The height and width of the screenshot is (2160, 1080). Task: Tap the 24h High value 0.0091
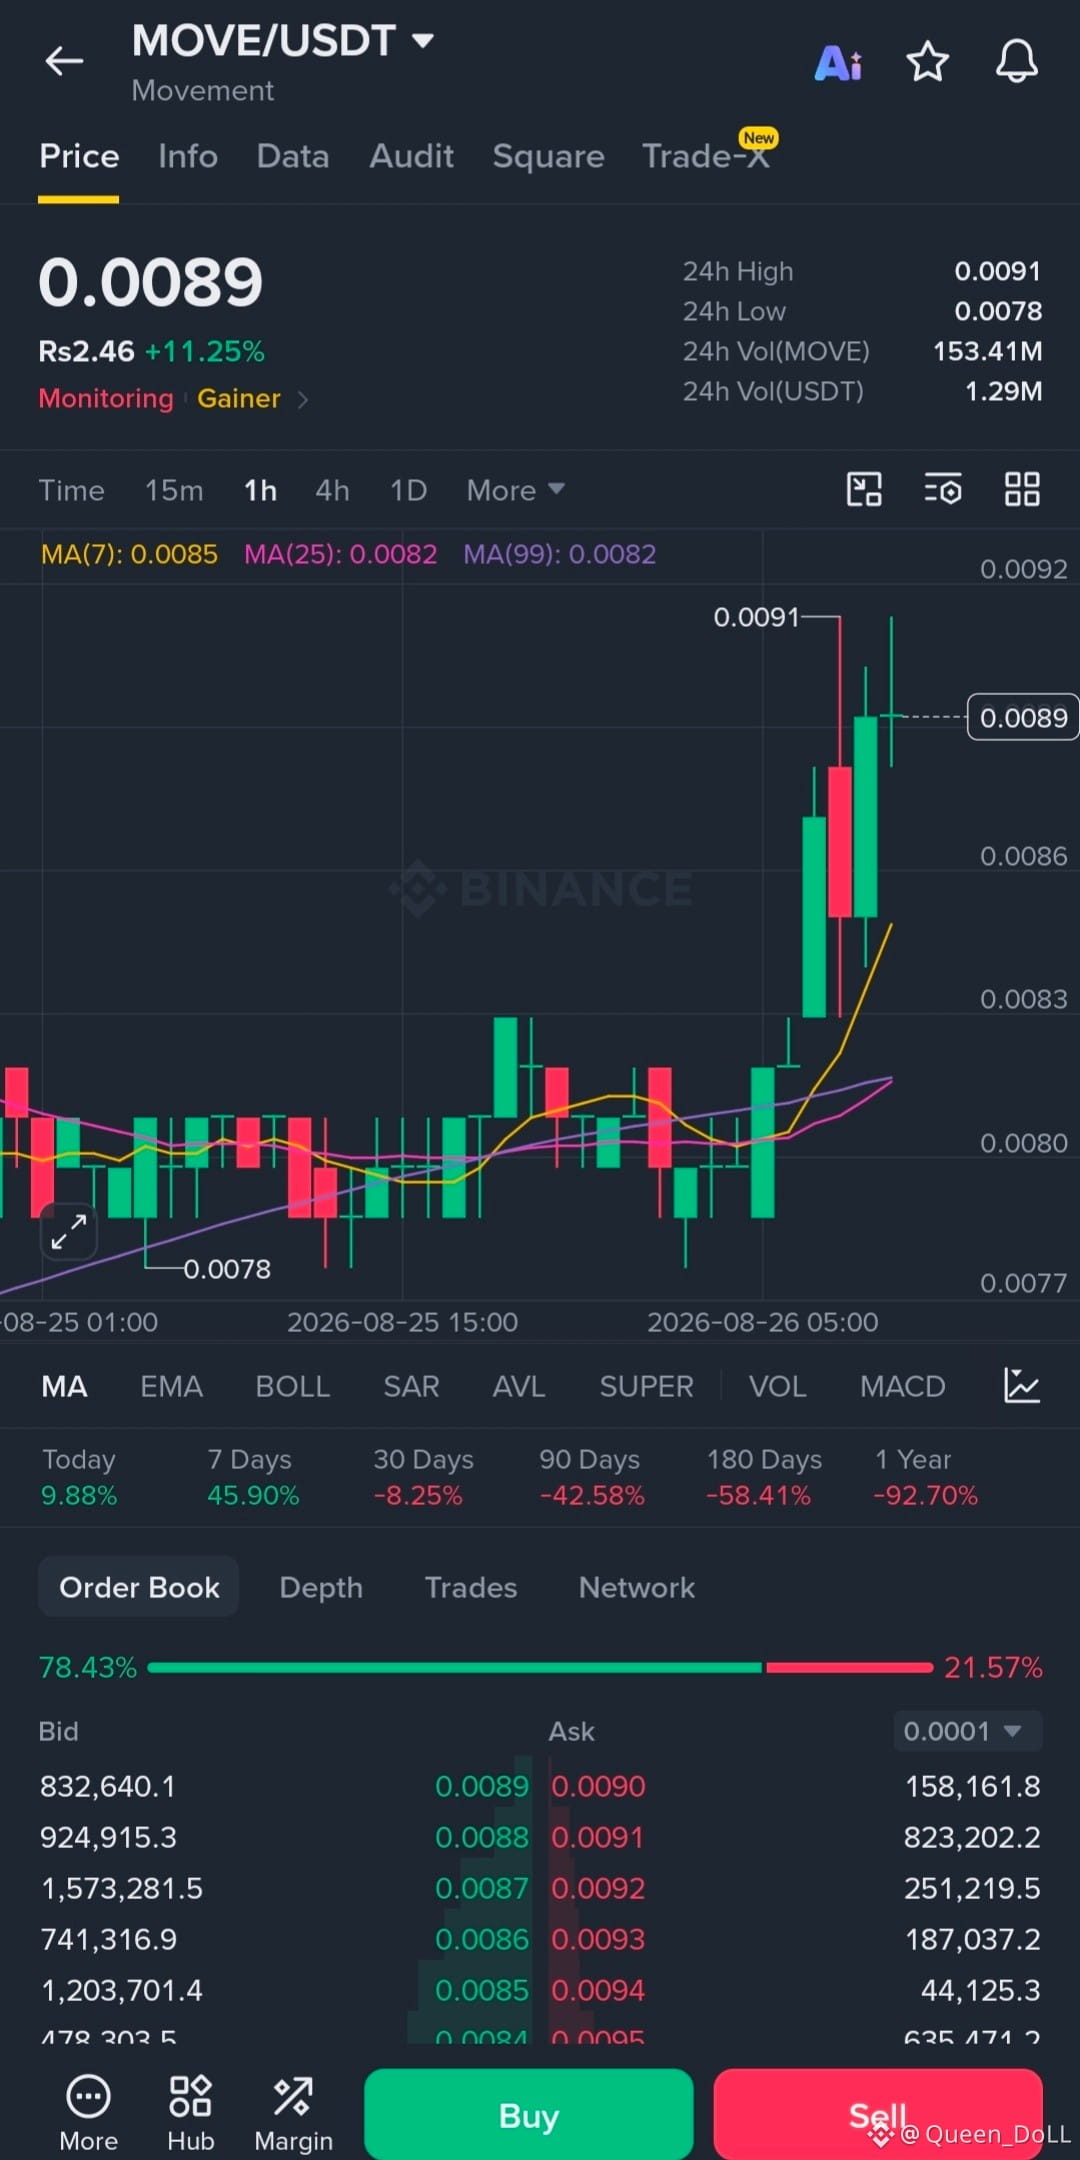click(x=997, y=271)
